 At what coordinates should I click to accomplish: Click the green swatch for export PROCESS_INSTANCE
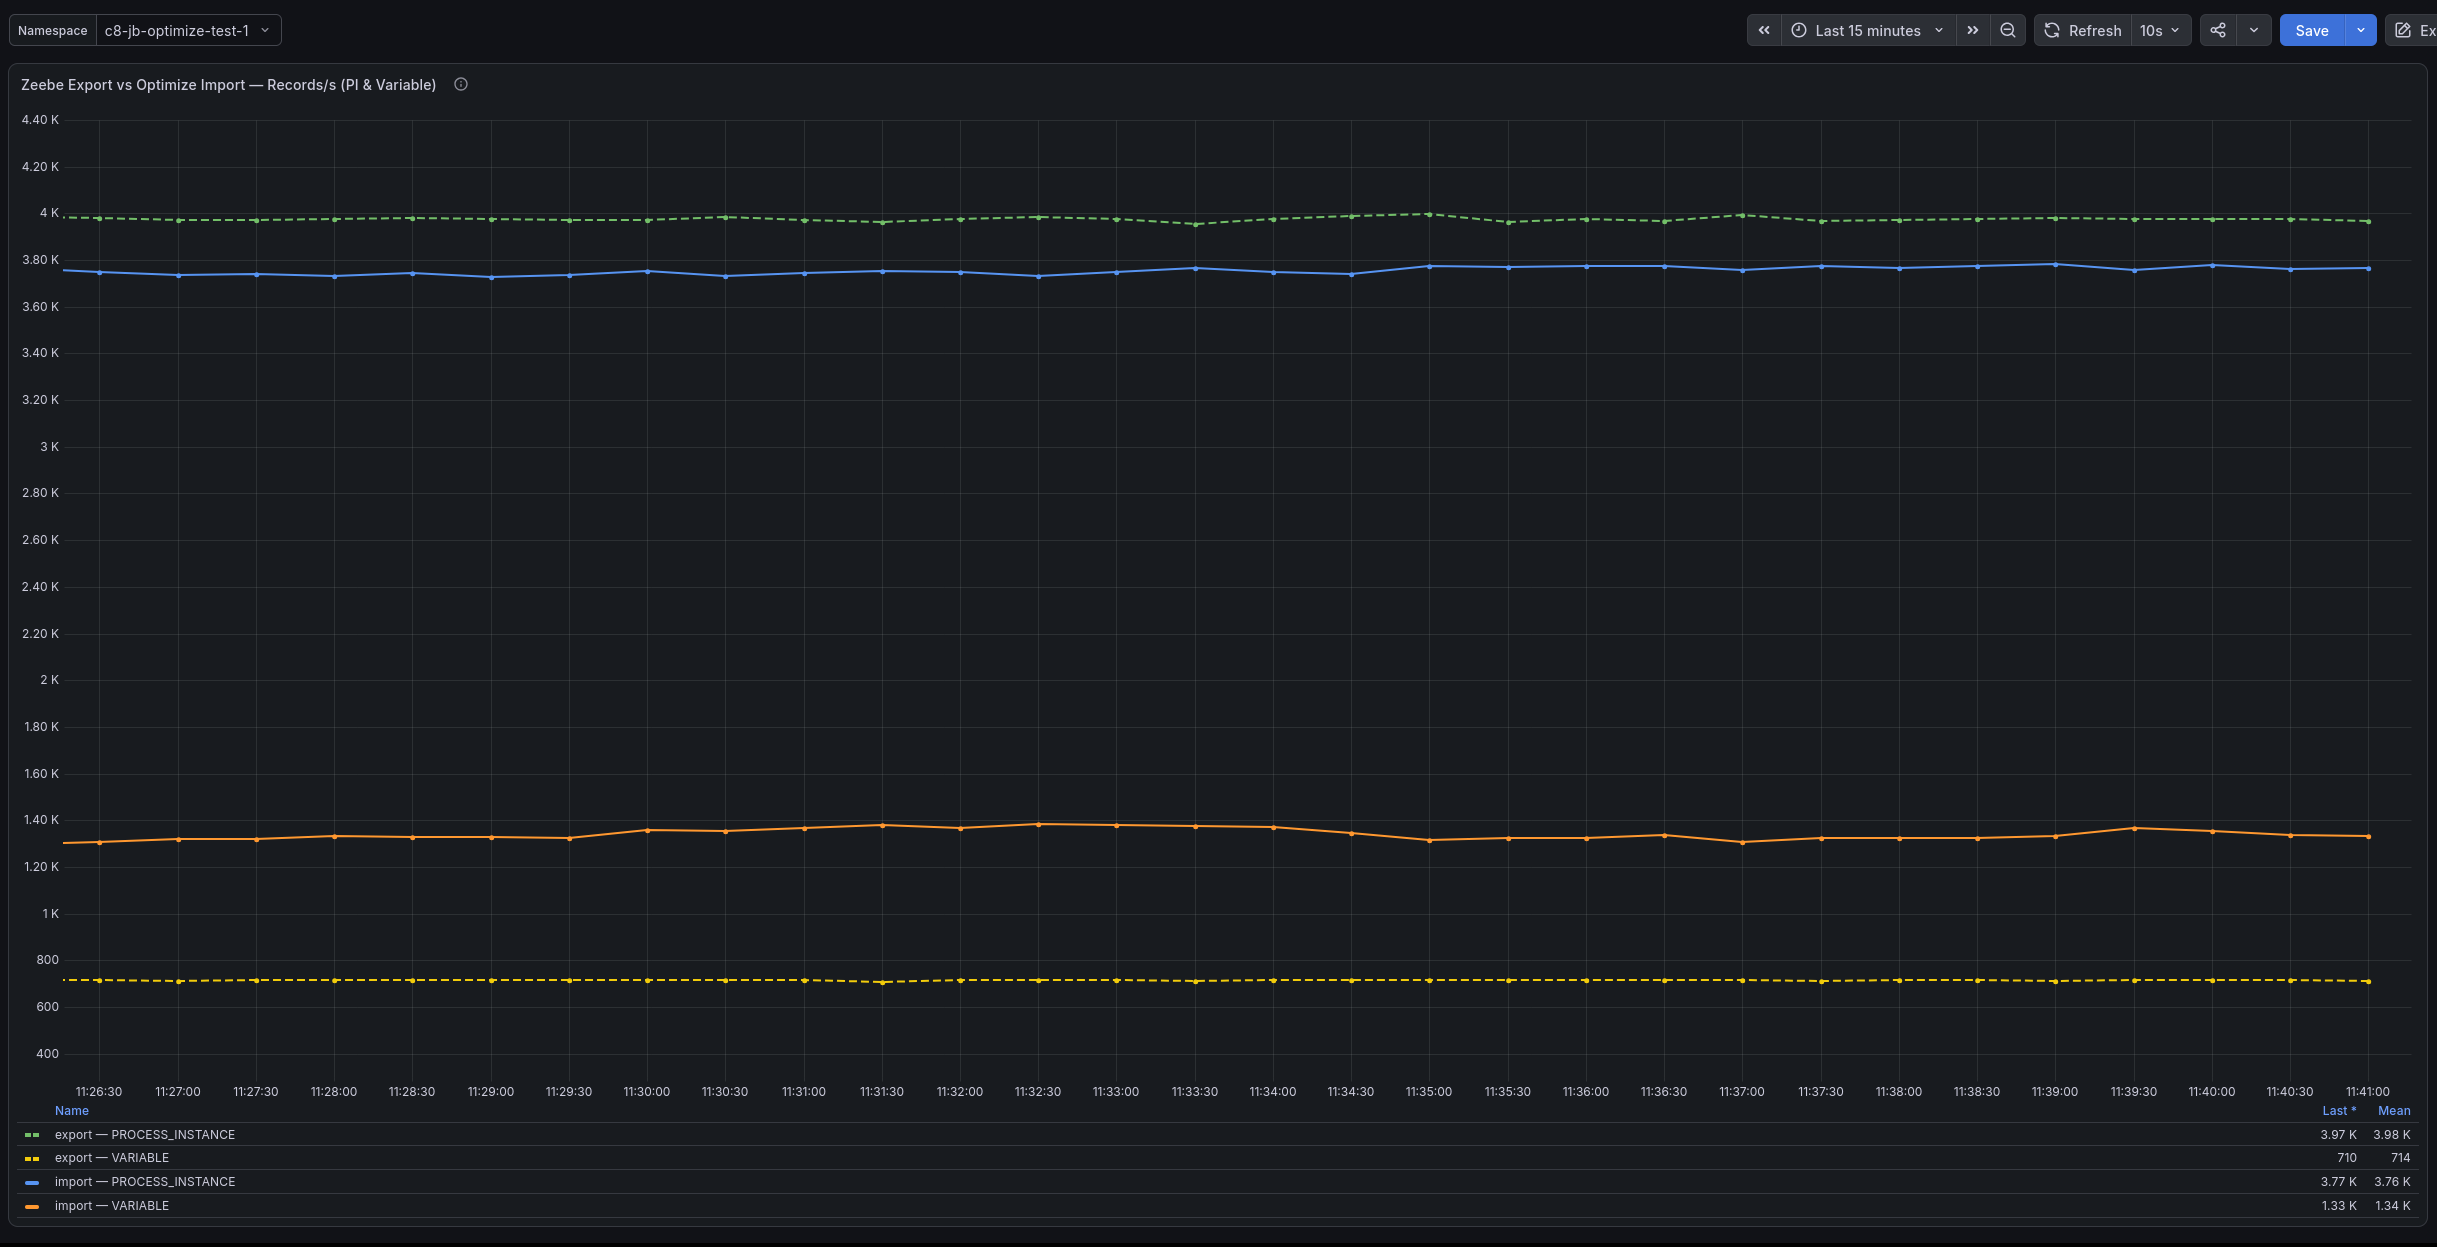click(x=32, y=1135)
